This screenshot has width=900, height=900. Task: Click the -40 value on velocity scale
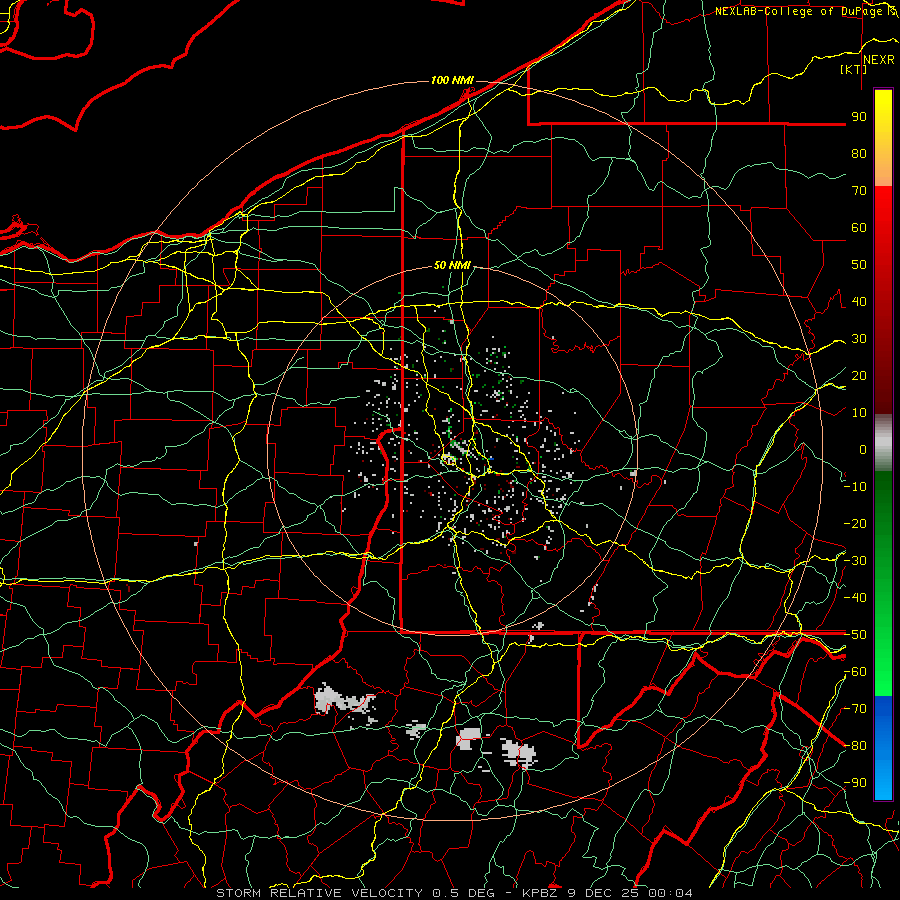(x=855, y=598)
